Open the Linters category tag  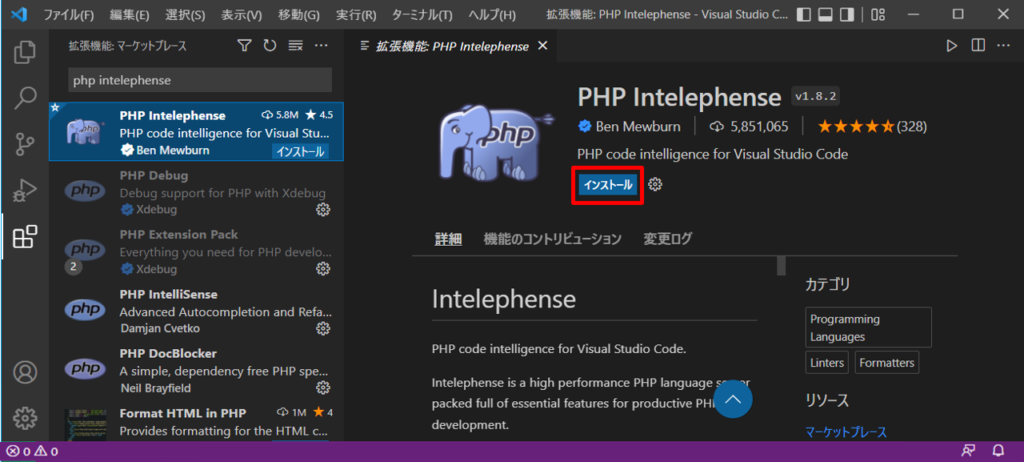click(x=827, y=363)
